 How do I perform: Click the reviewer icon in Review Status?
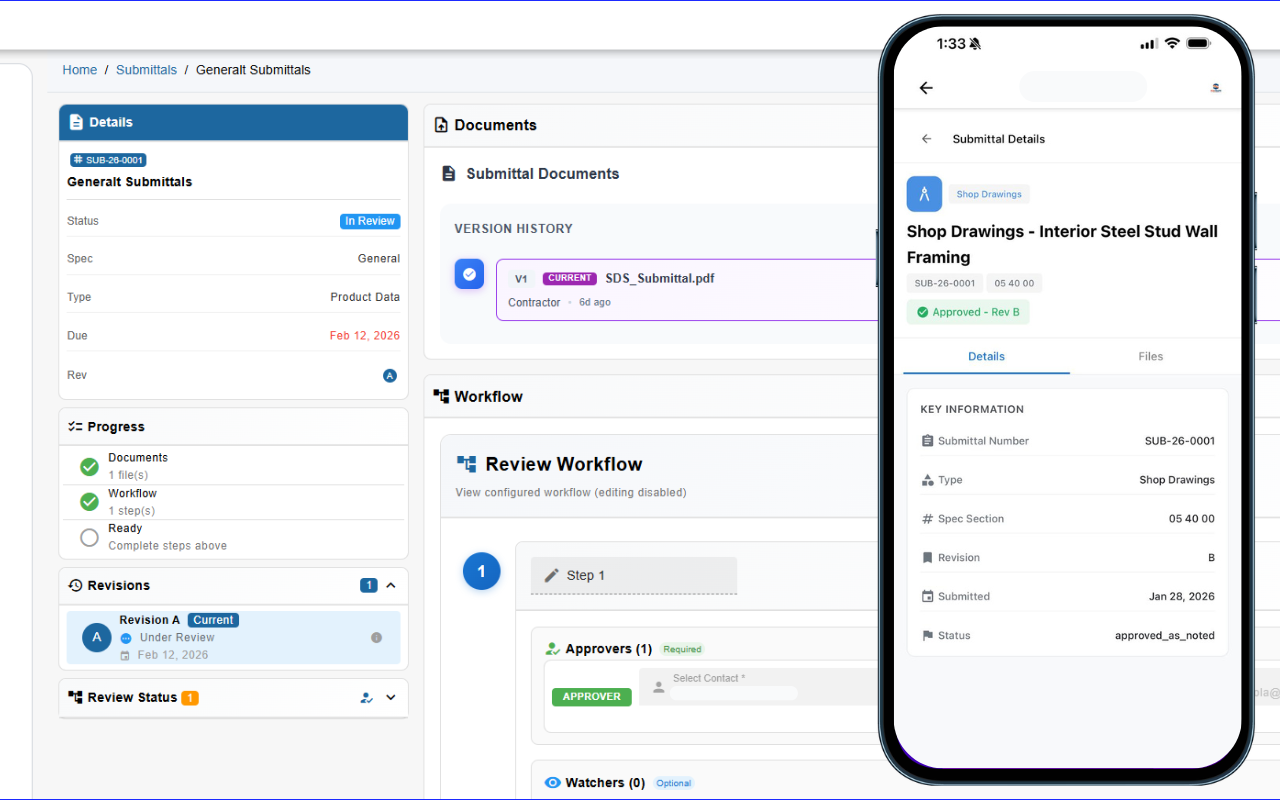coord(367,698)
